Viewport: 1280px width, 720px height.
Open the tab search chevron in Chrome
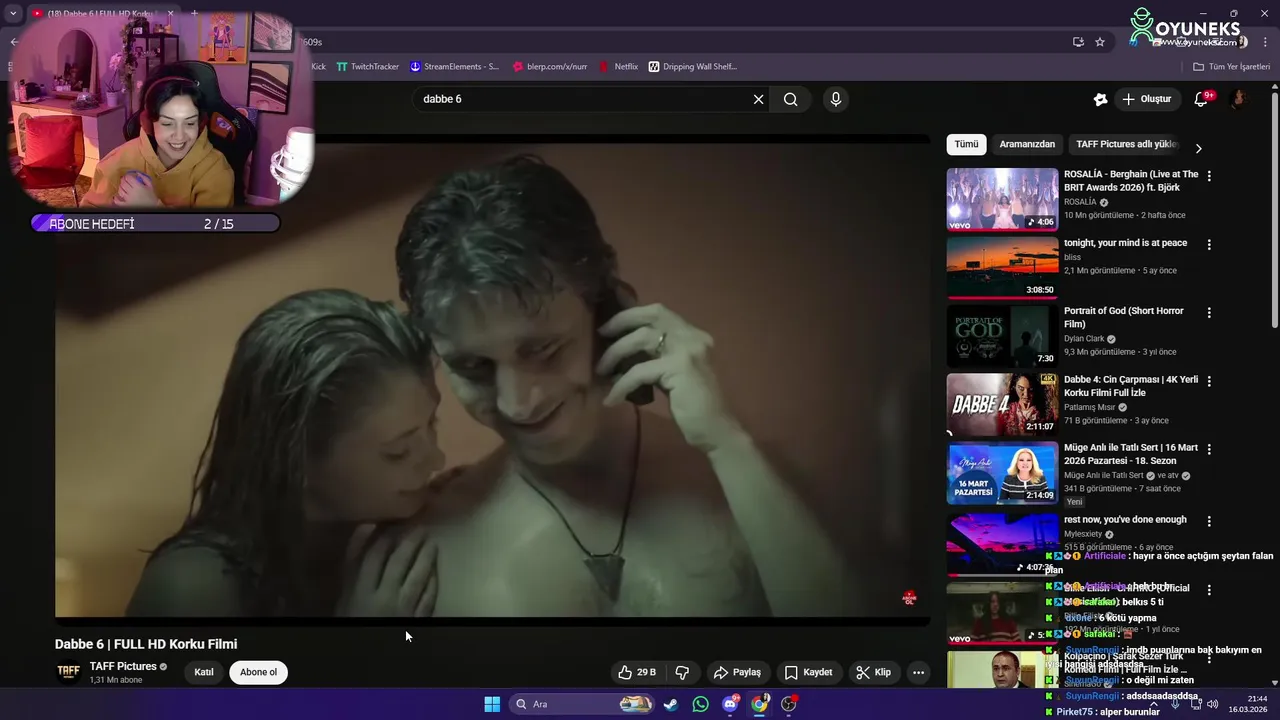click(x=13, y=13)
